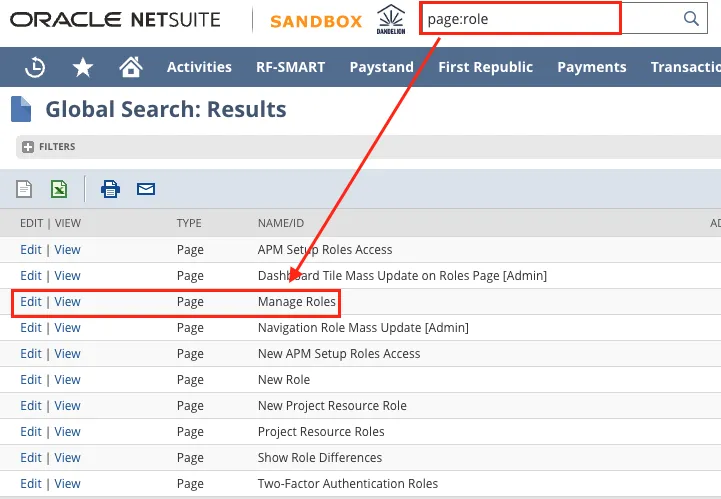
Task: Open the Recent Records clock icon
Action: pyautogui.click(x=35, y=67)
